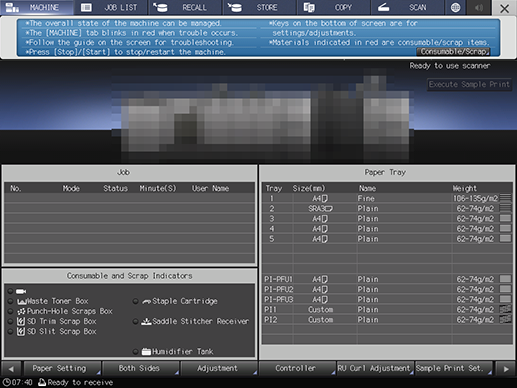Select the Staple Cartridge indicator circle
Viewport: 517px width, 388px height.
pyautogui.click(x=135, y=301)
